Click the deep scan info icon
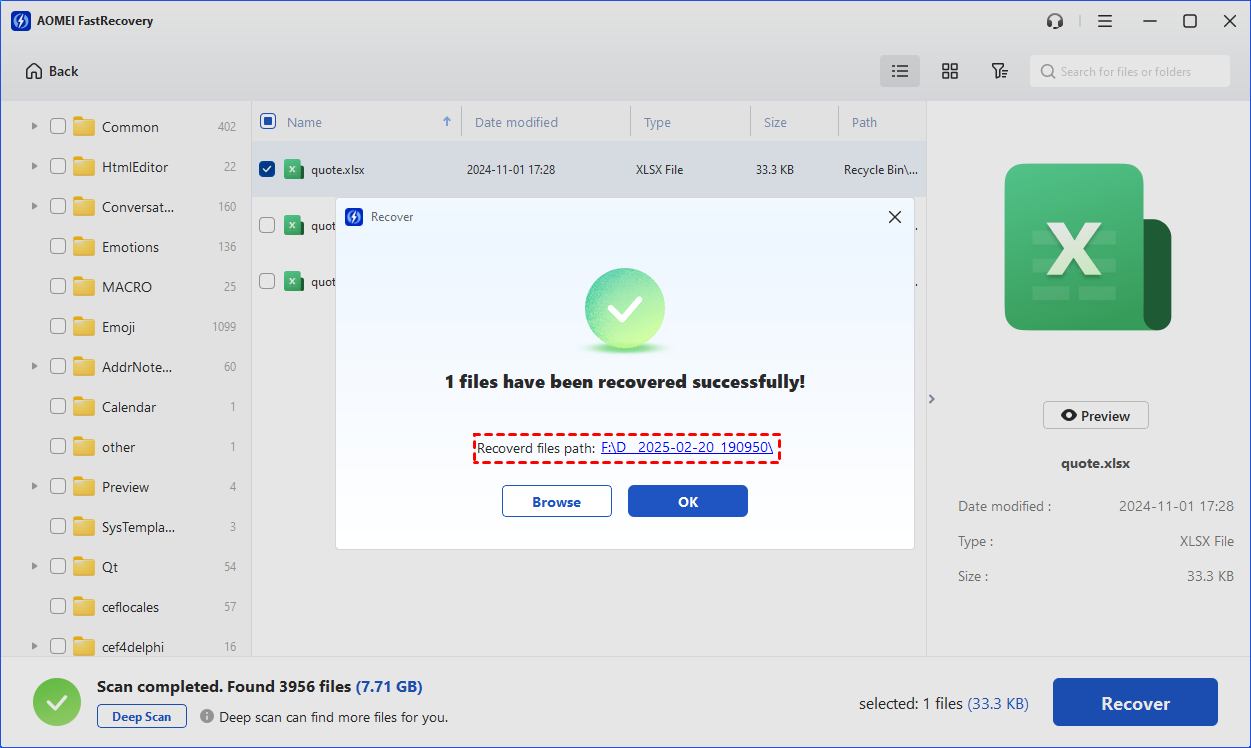1251x748 pixels. 207,717
